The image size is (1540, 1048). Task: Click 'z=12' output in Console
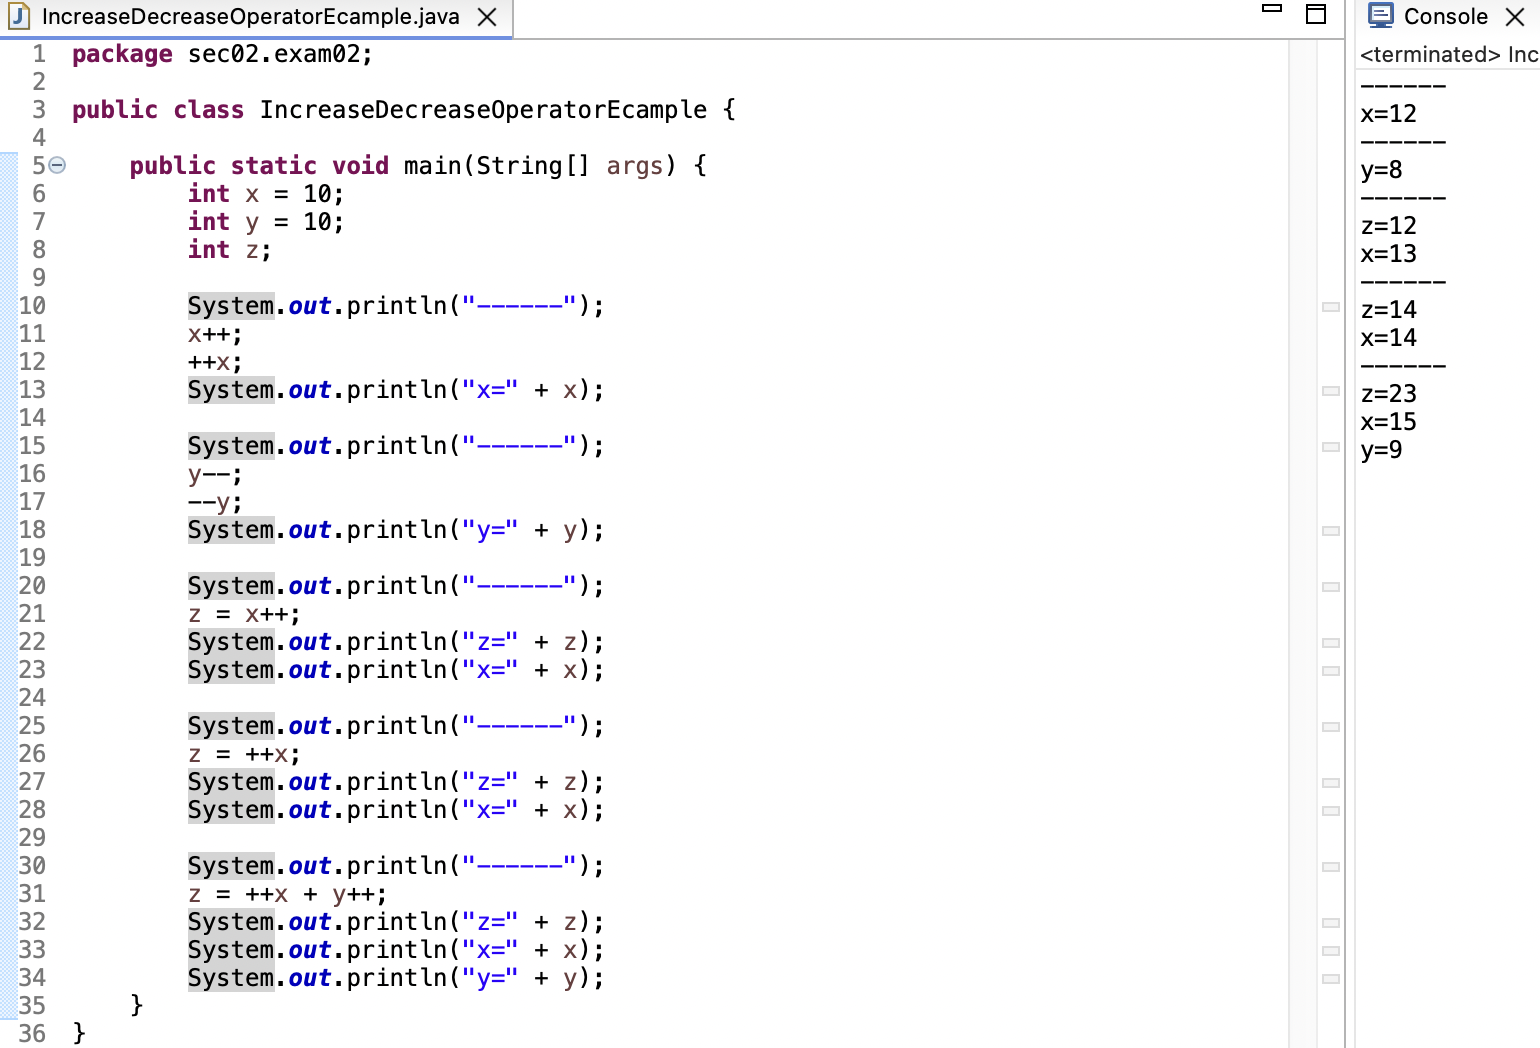1388,226
